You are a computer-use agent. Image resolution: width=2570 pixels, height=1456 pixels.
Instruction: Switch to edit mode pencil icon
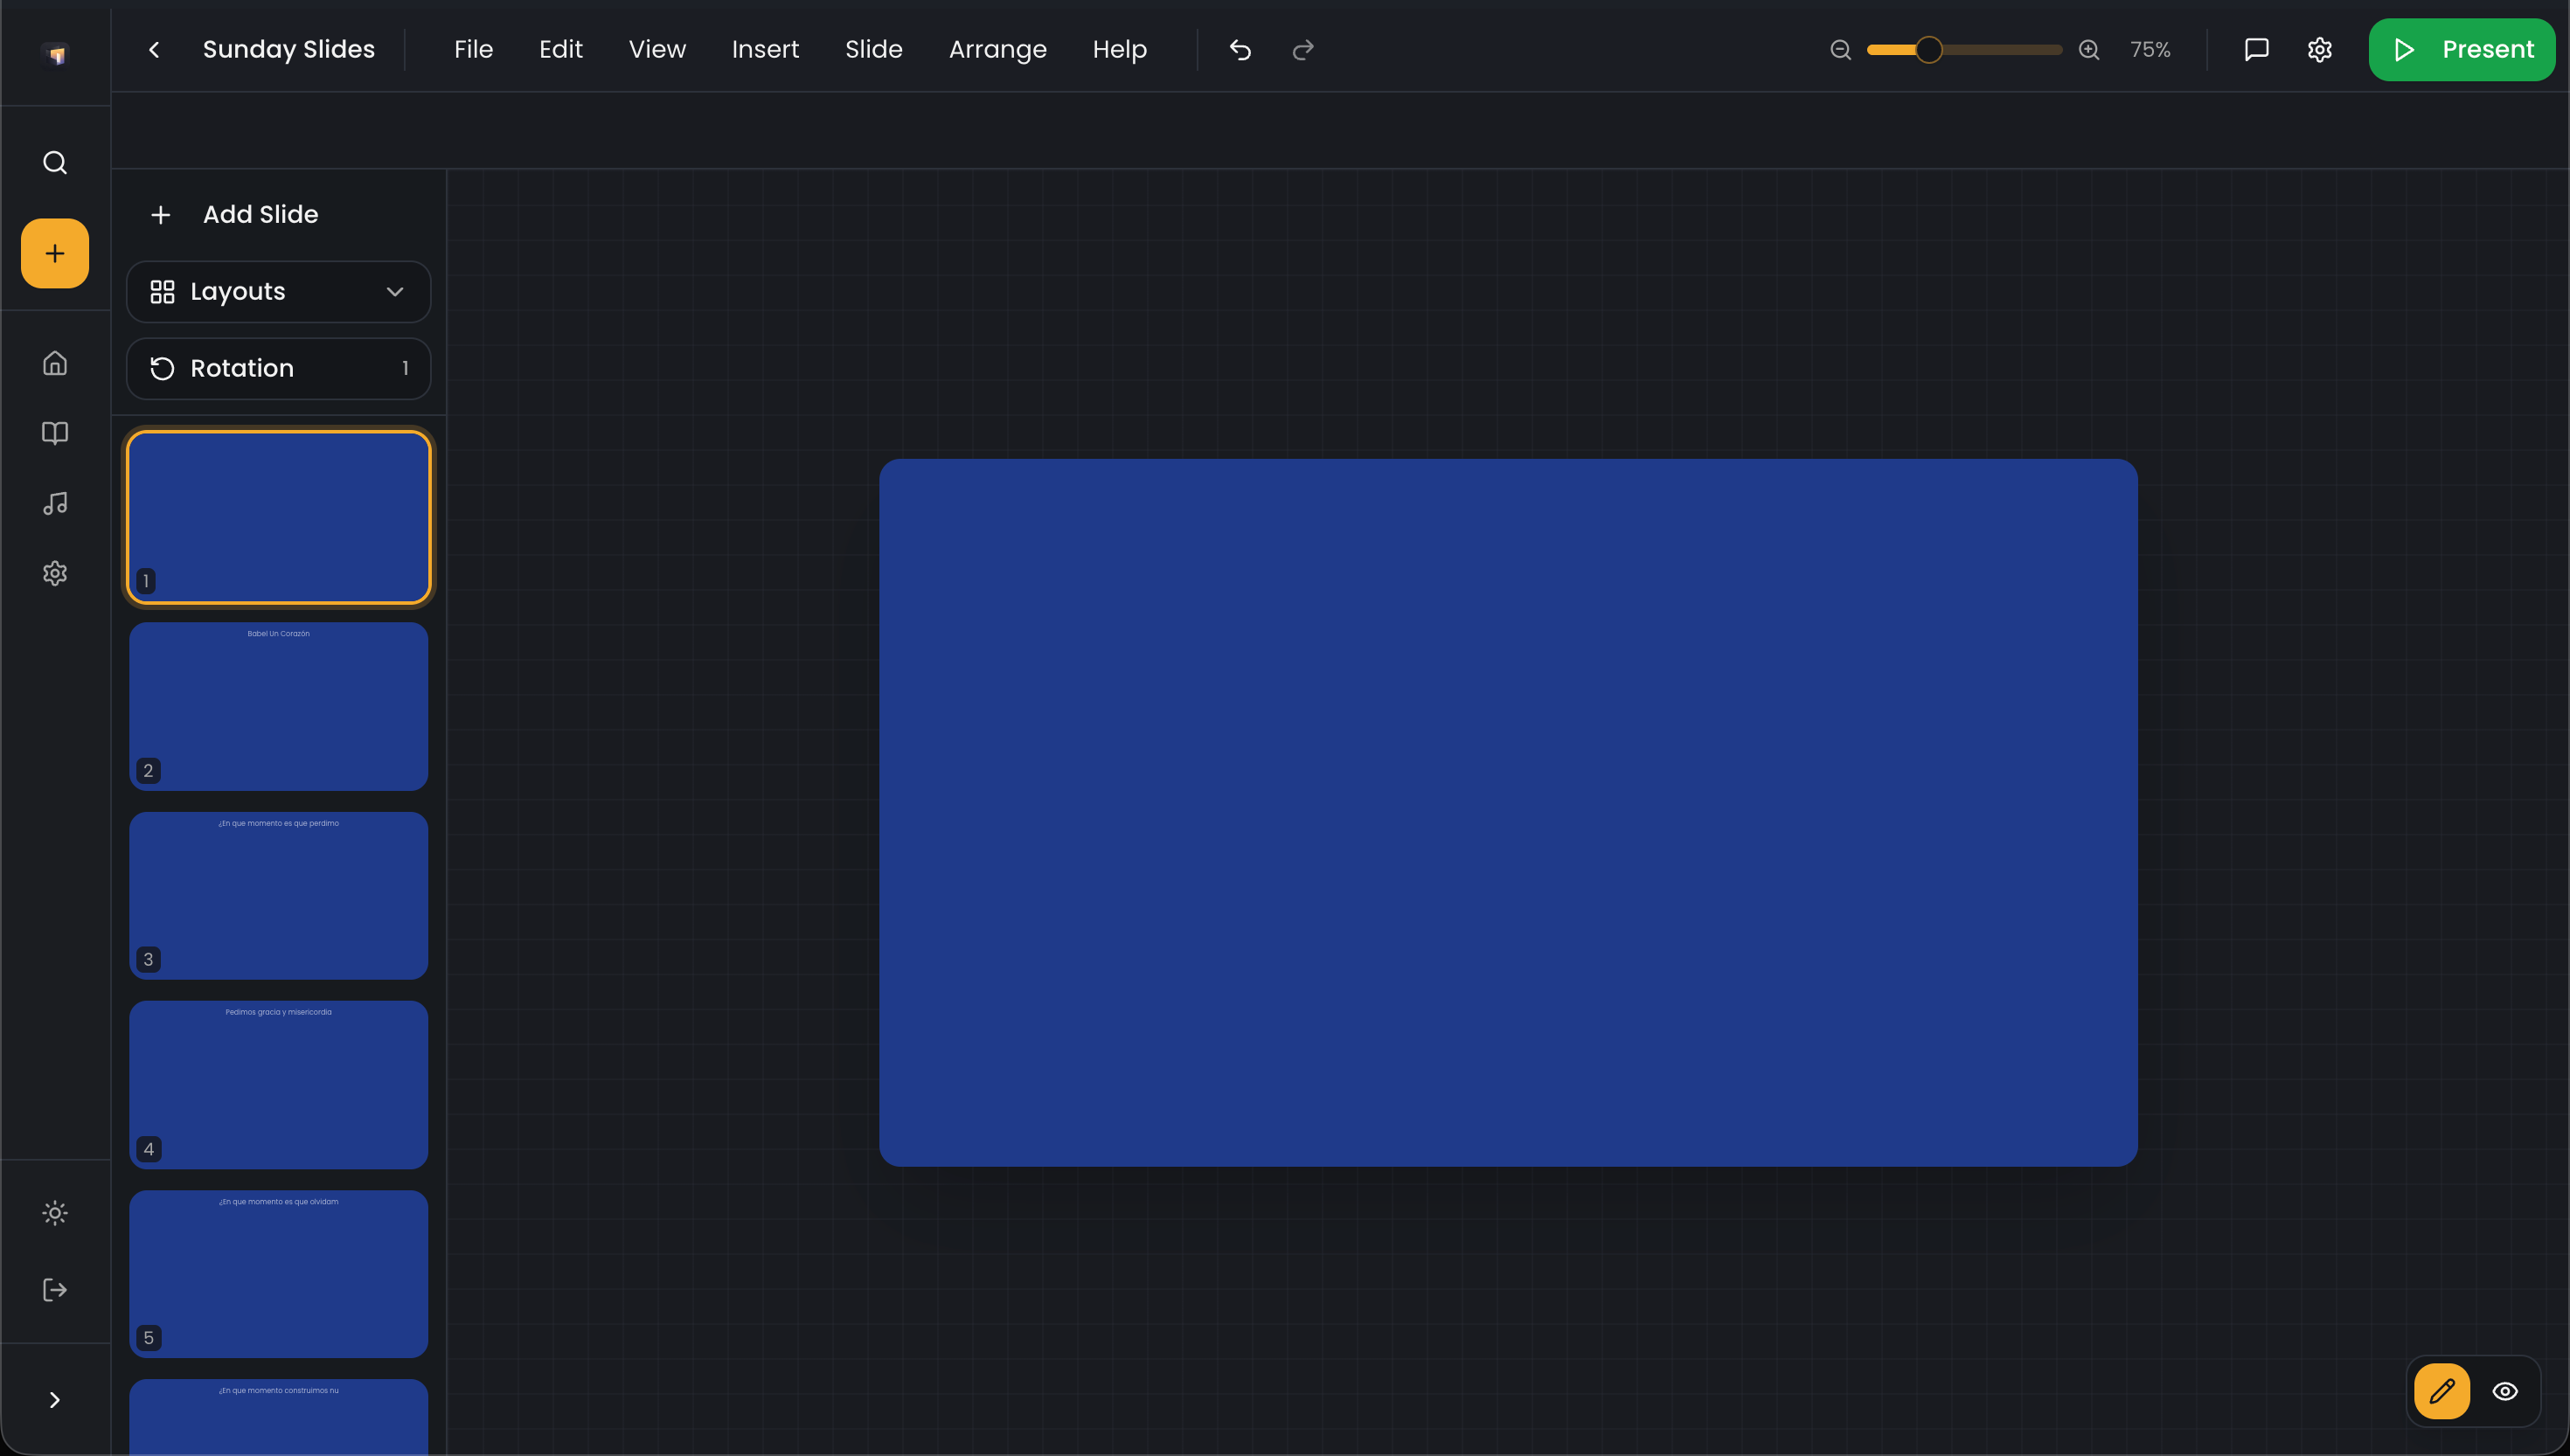2441,1391
